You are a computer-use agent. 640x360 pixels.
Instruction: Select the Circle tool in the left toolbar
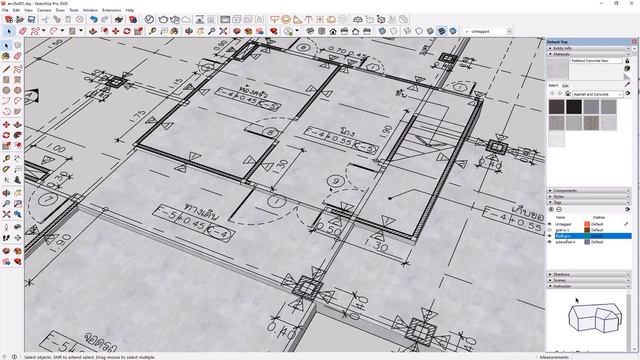[x=6, y=90]
